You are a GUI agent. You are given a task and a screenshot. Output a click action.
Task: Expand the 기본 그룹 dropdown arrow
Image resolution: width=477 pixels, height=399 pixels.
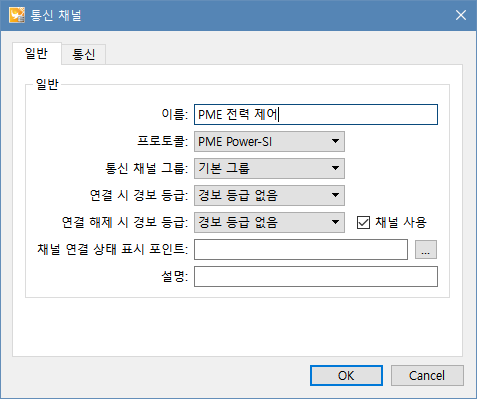(x=335, y=168)
